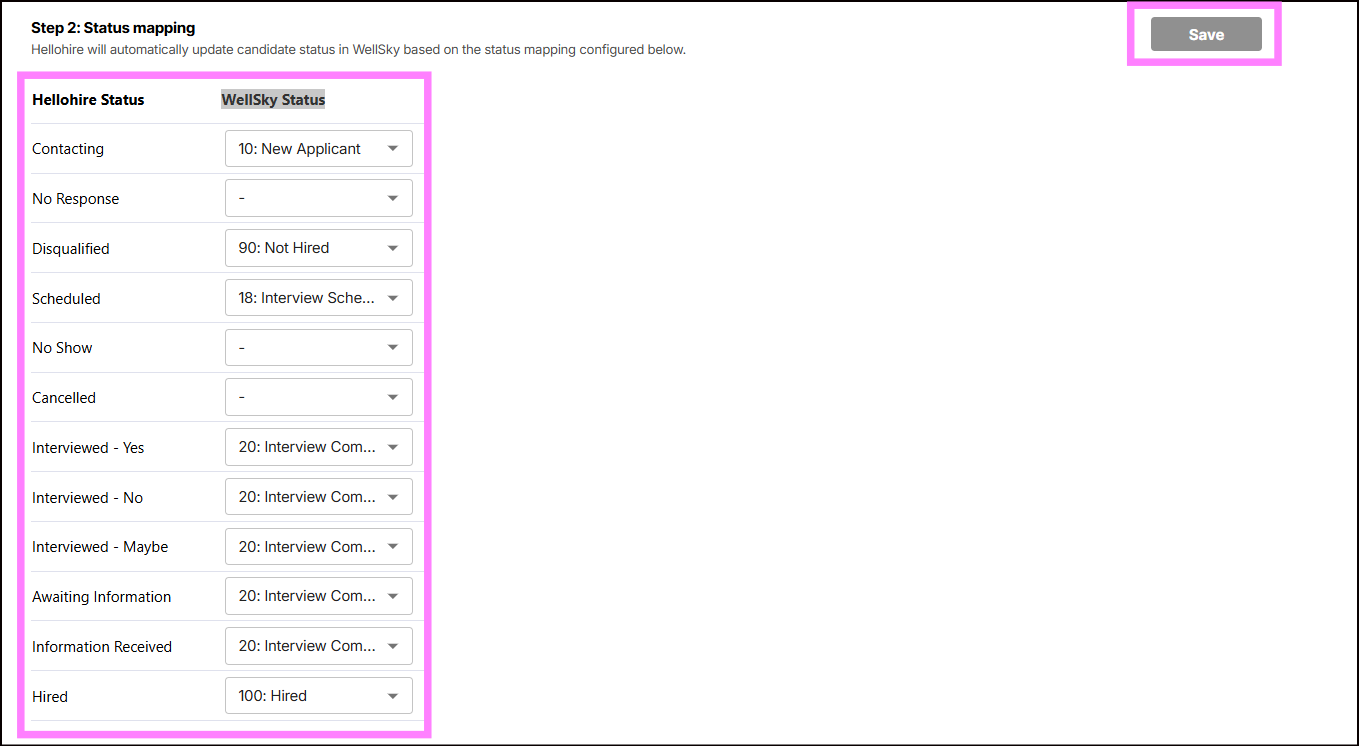Open the Interviewed - No dropdown
The height and width of the screenshot is (746, 1359).
pyautogui.click(x=319, y=497)
